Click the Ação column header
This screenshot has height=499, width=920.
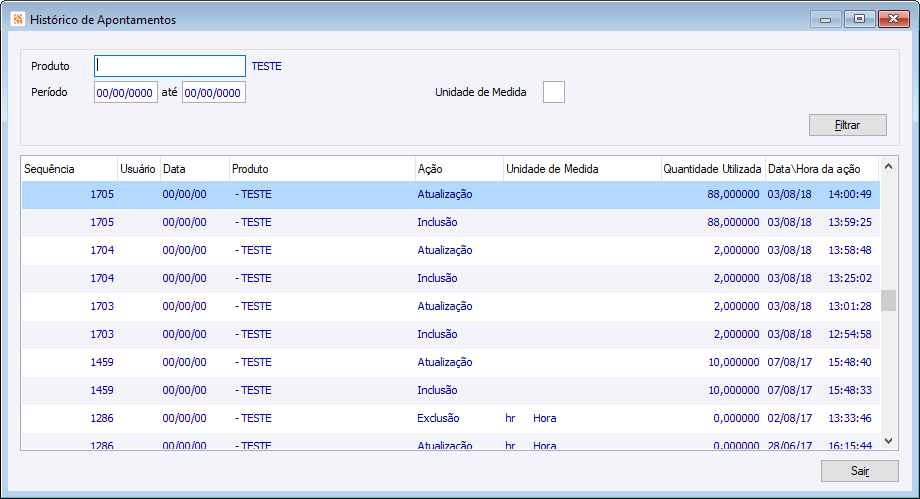coord(459,169)
